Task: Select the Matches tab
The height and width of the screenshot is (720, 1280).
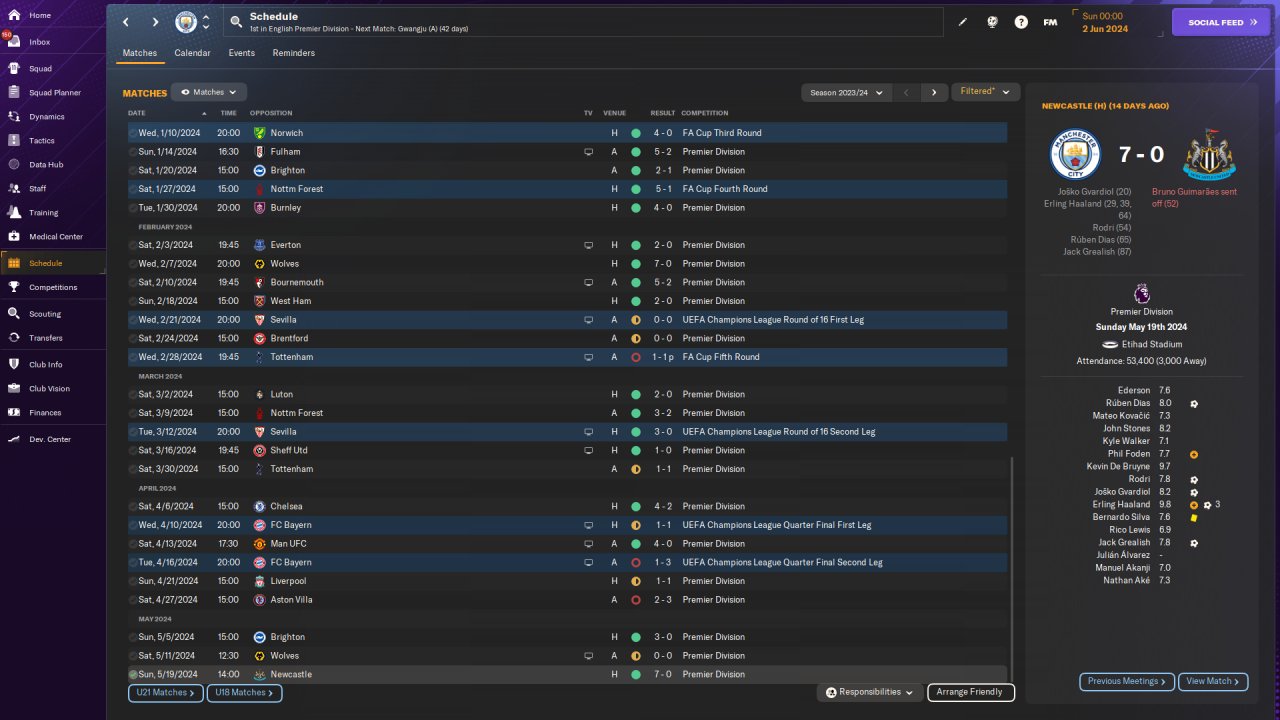Action: [140, 53]
